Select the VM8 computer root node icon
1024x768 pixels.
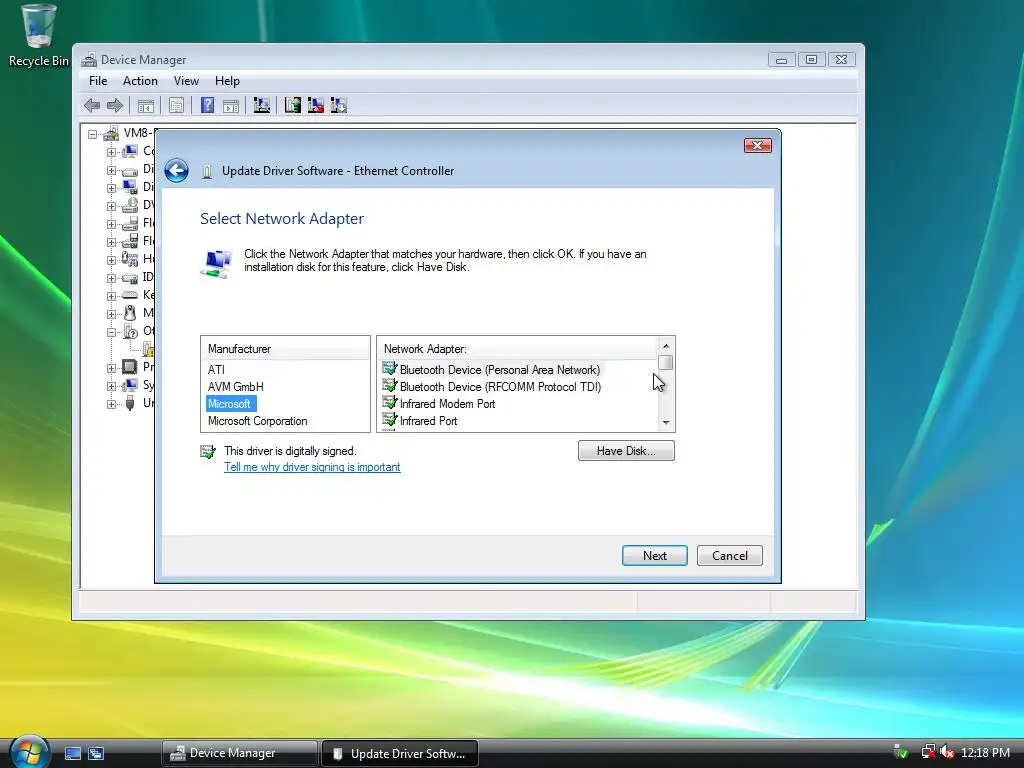click(x=112, y=133)
